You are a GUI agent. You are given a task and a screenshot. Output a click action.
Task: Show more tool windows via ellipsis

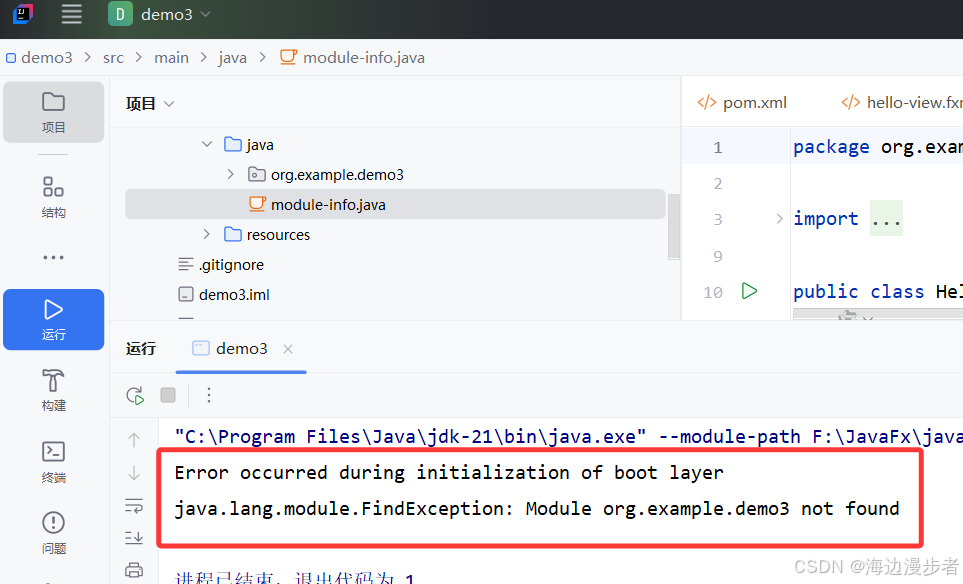pyautogui.click(x=53, y=257)
